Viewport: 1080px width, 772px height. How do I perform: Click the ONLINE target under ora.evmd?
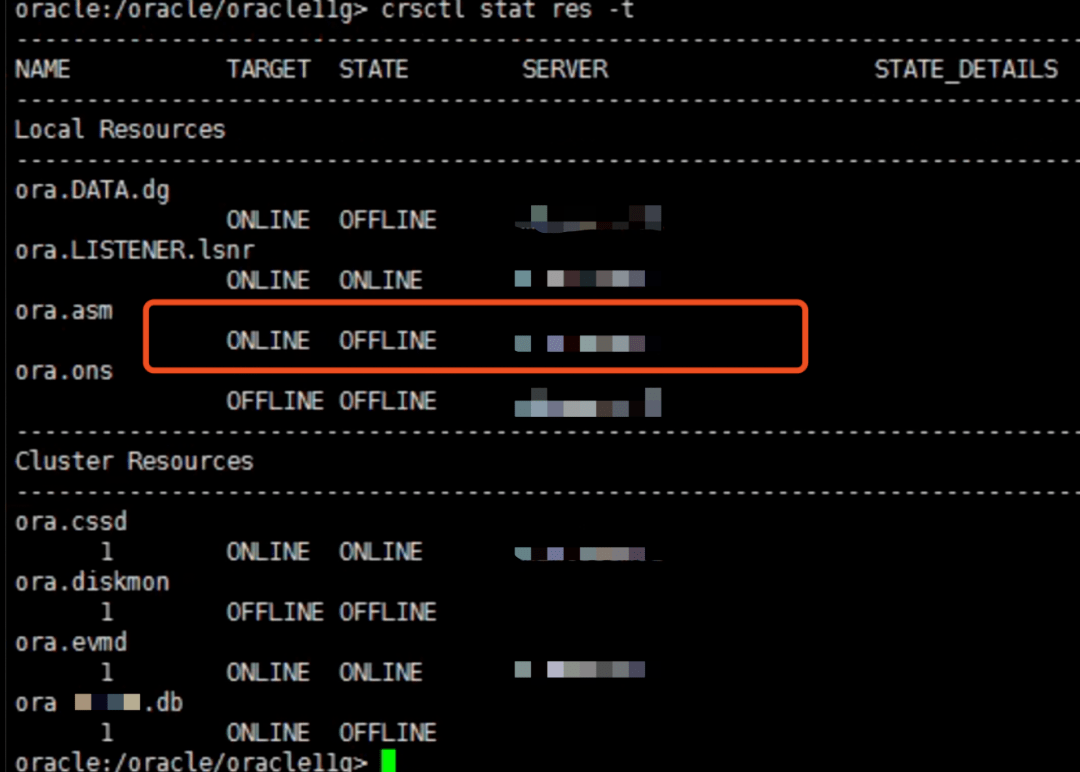point(268,672)
